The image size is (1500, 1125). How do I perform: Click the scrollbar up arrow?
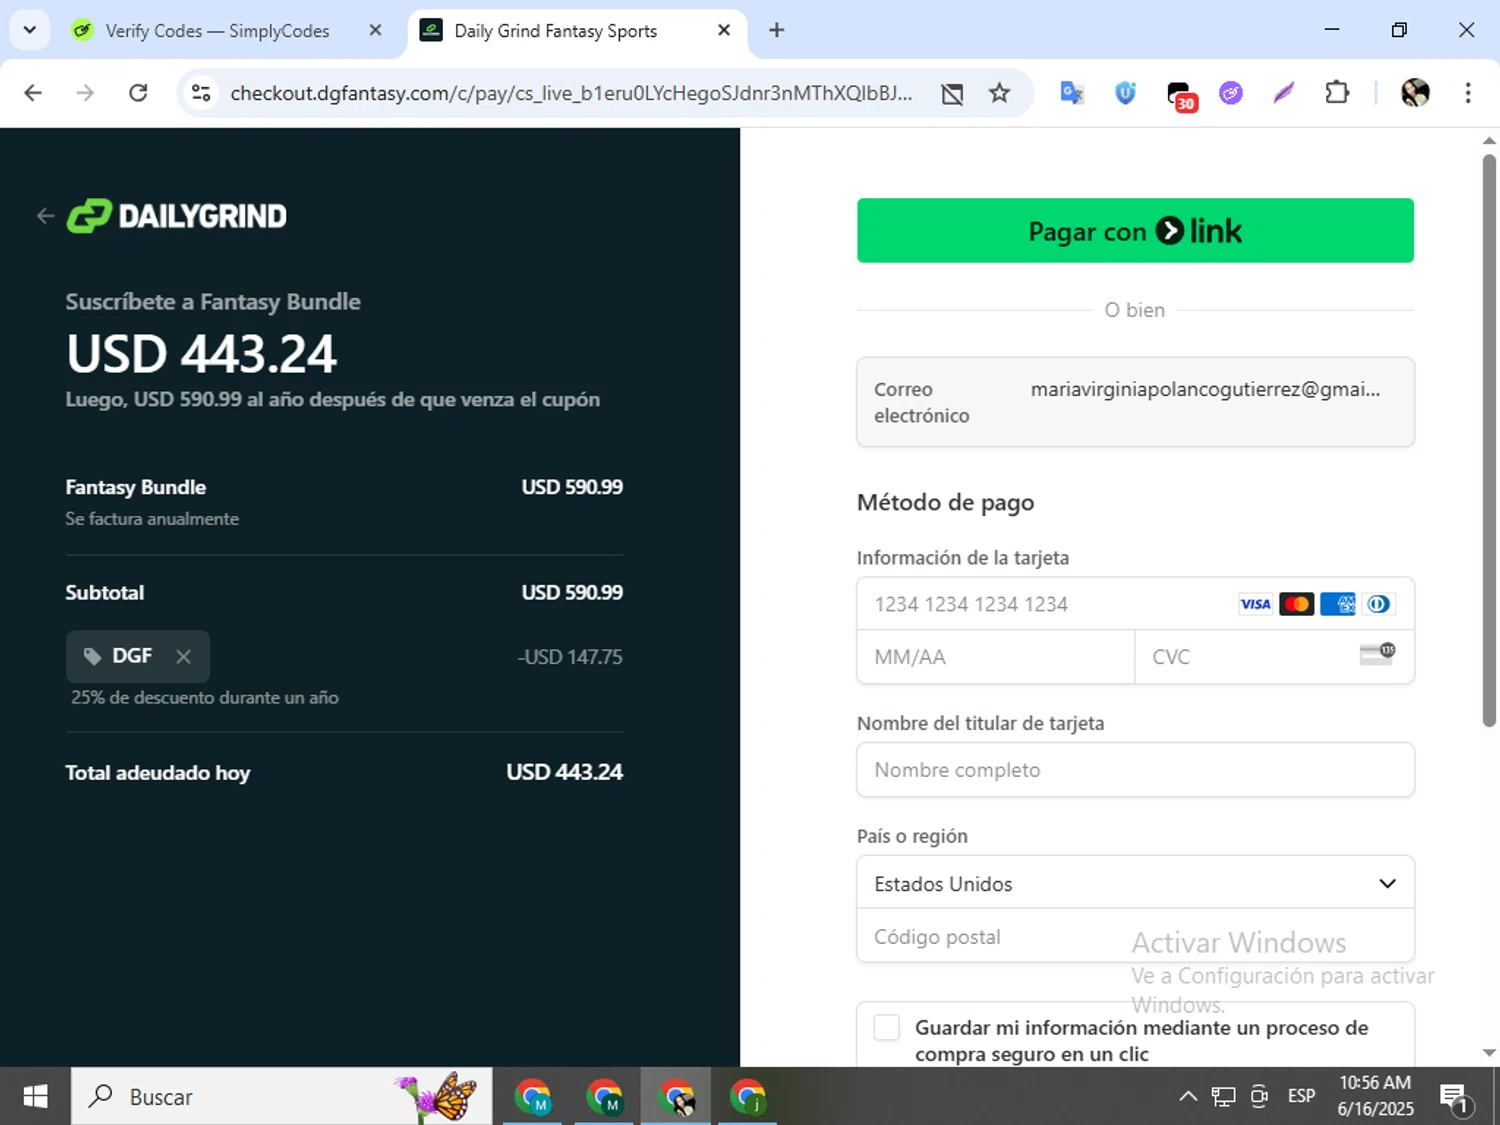click(x=1489, y=141)
